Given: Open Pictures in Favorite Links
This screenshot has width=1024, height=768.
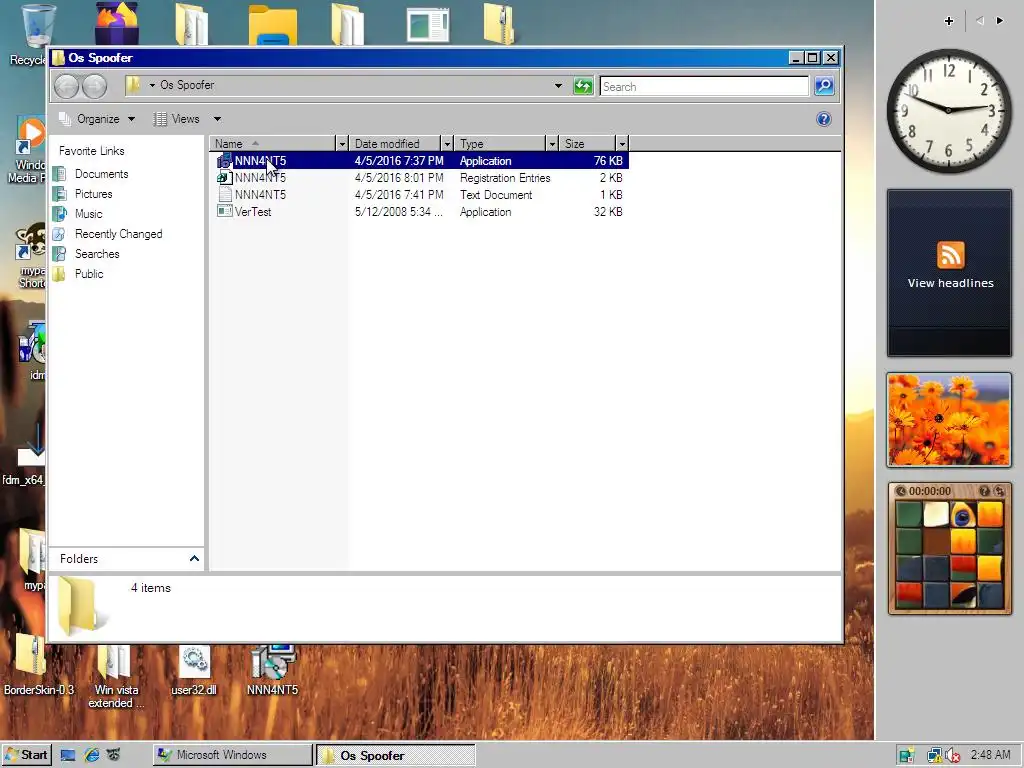Looking at the screenshot, I should [x=93, y=194].
